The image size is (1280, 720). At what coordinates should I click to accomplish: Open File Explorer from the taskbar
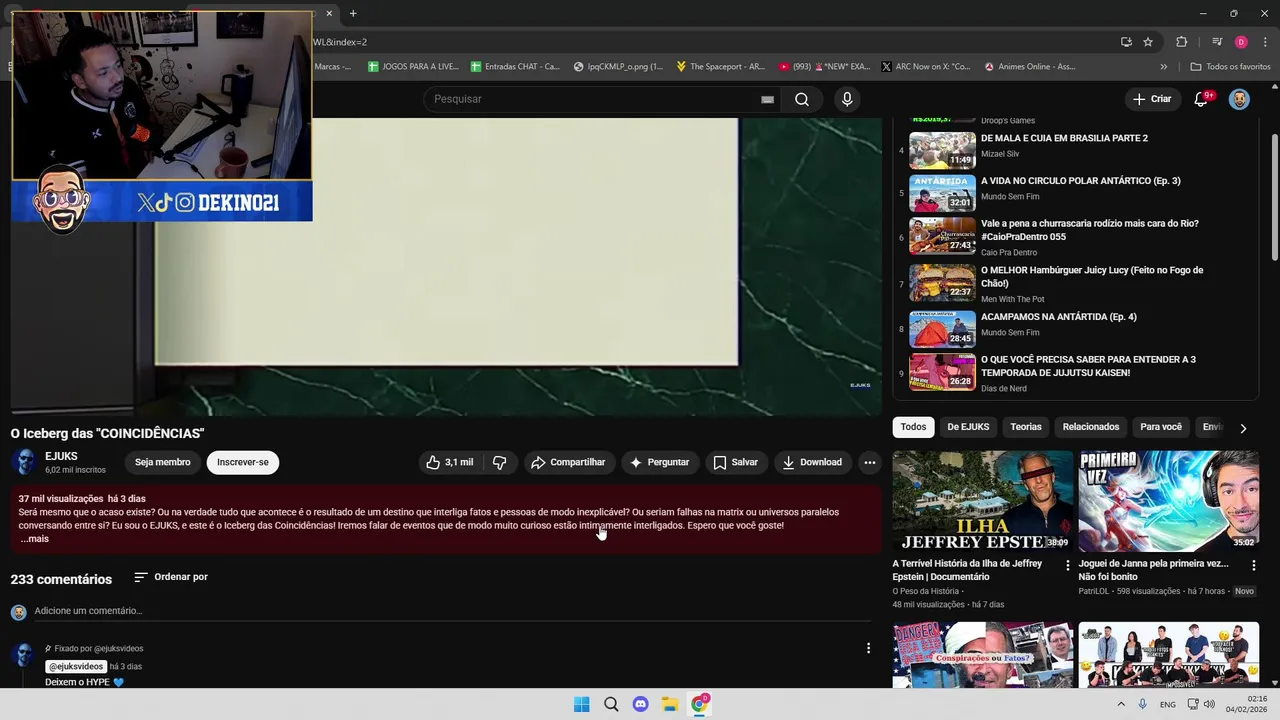coord(670,704)
